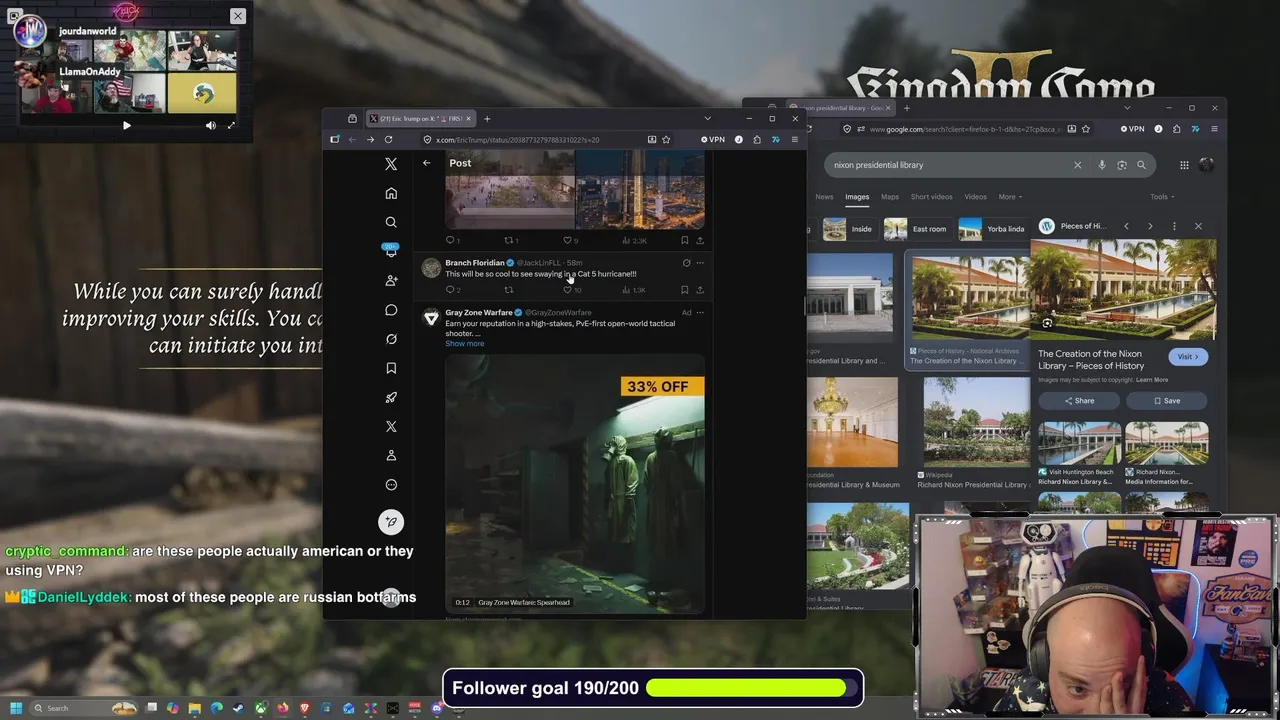Screen dimensions: 1280x720
Task: Like the post showing 9 likes
Action: tap(567, 240)
